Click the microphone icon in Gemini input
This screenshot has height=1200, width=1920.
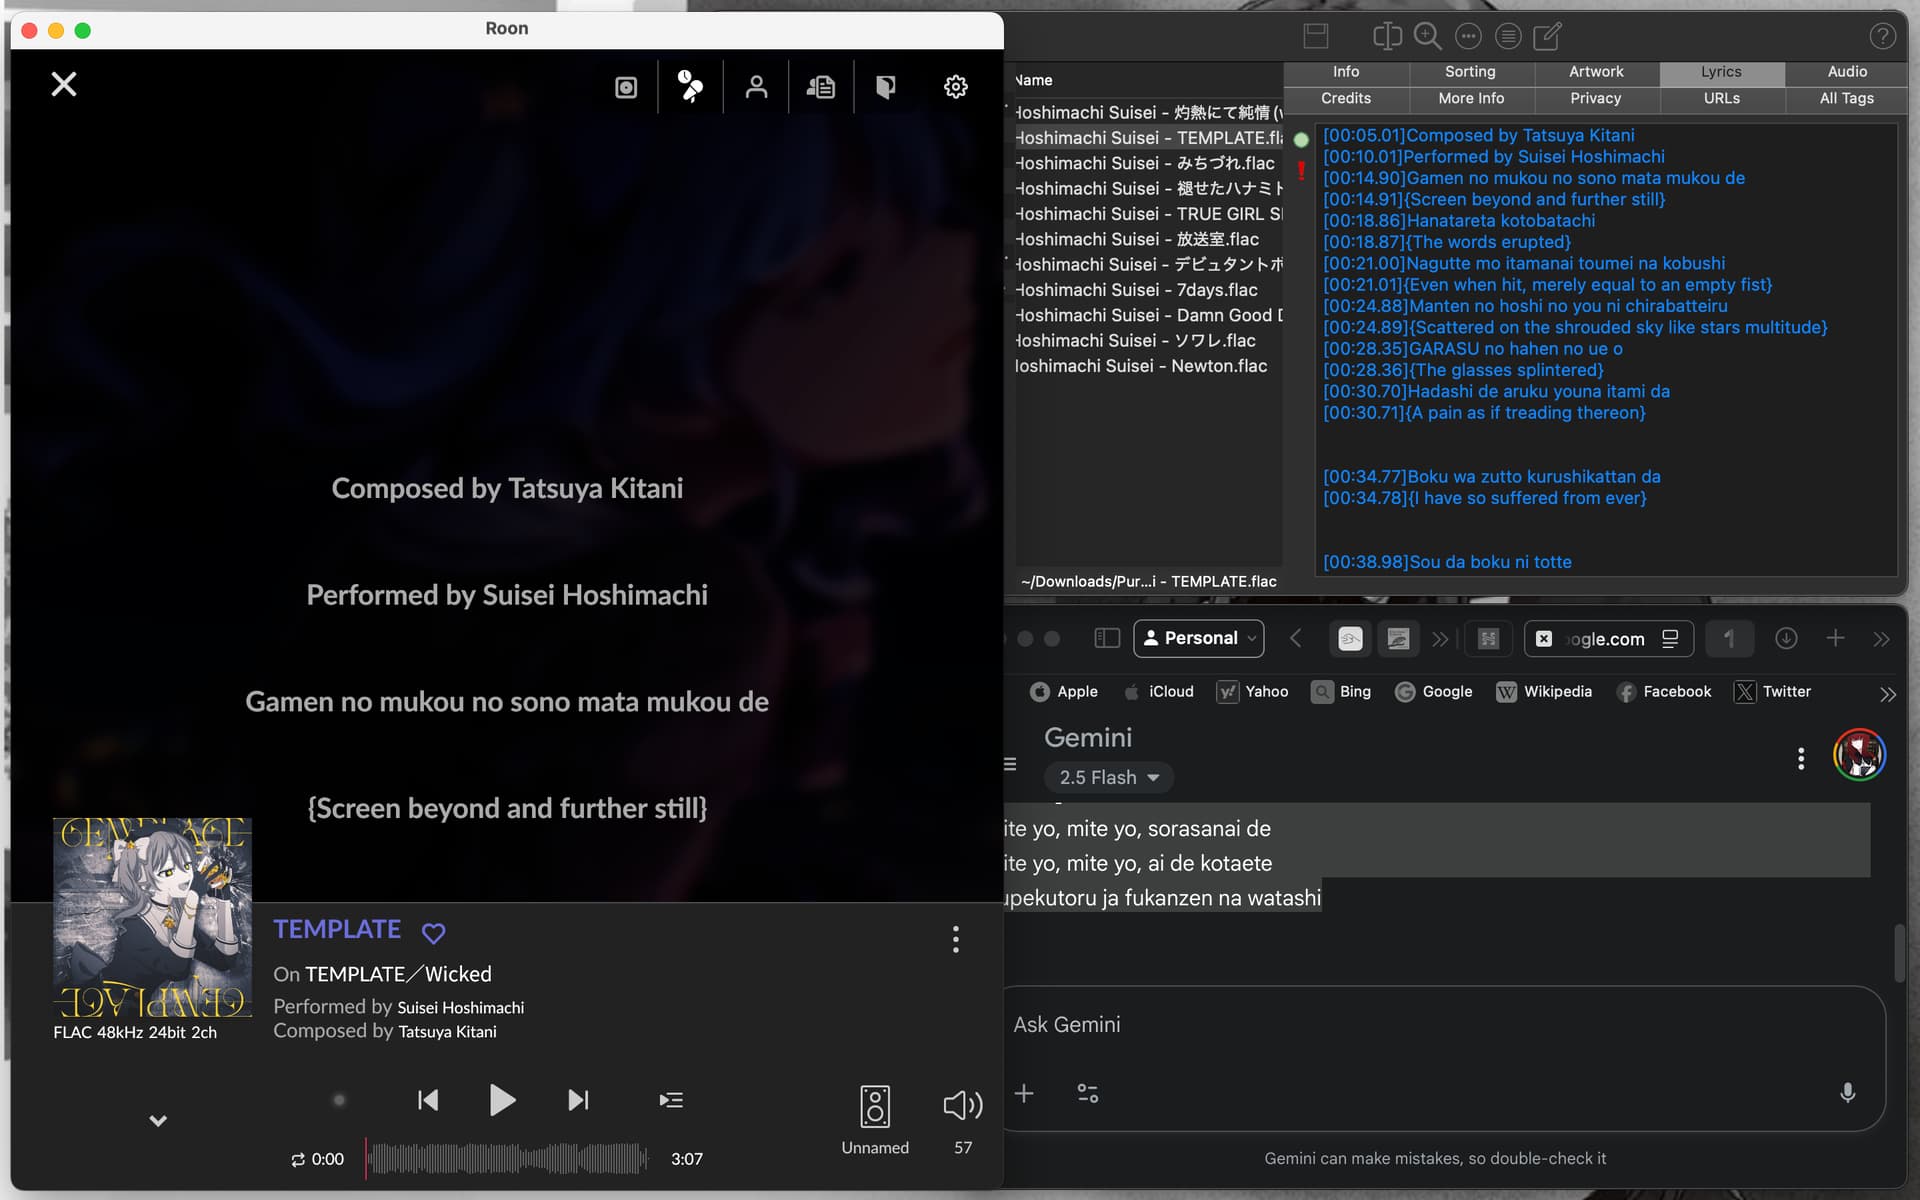(x=1847, y=1093)
